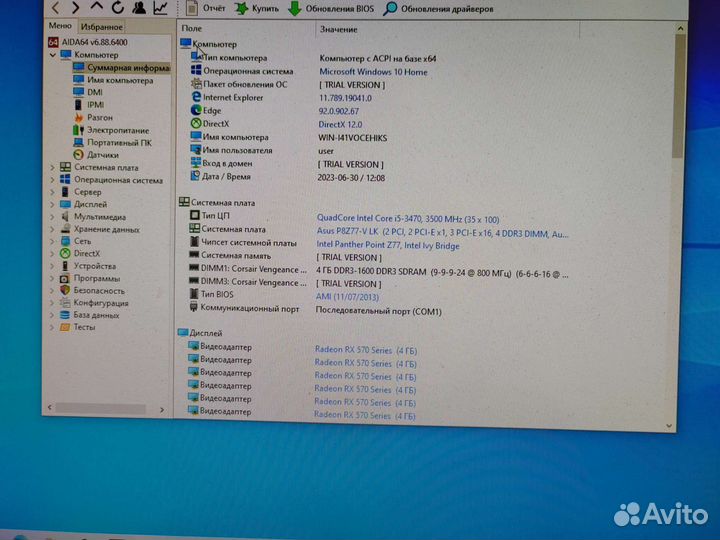Expand the Хранение данных tree node

(52, 229)
